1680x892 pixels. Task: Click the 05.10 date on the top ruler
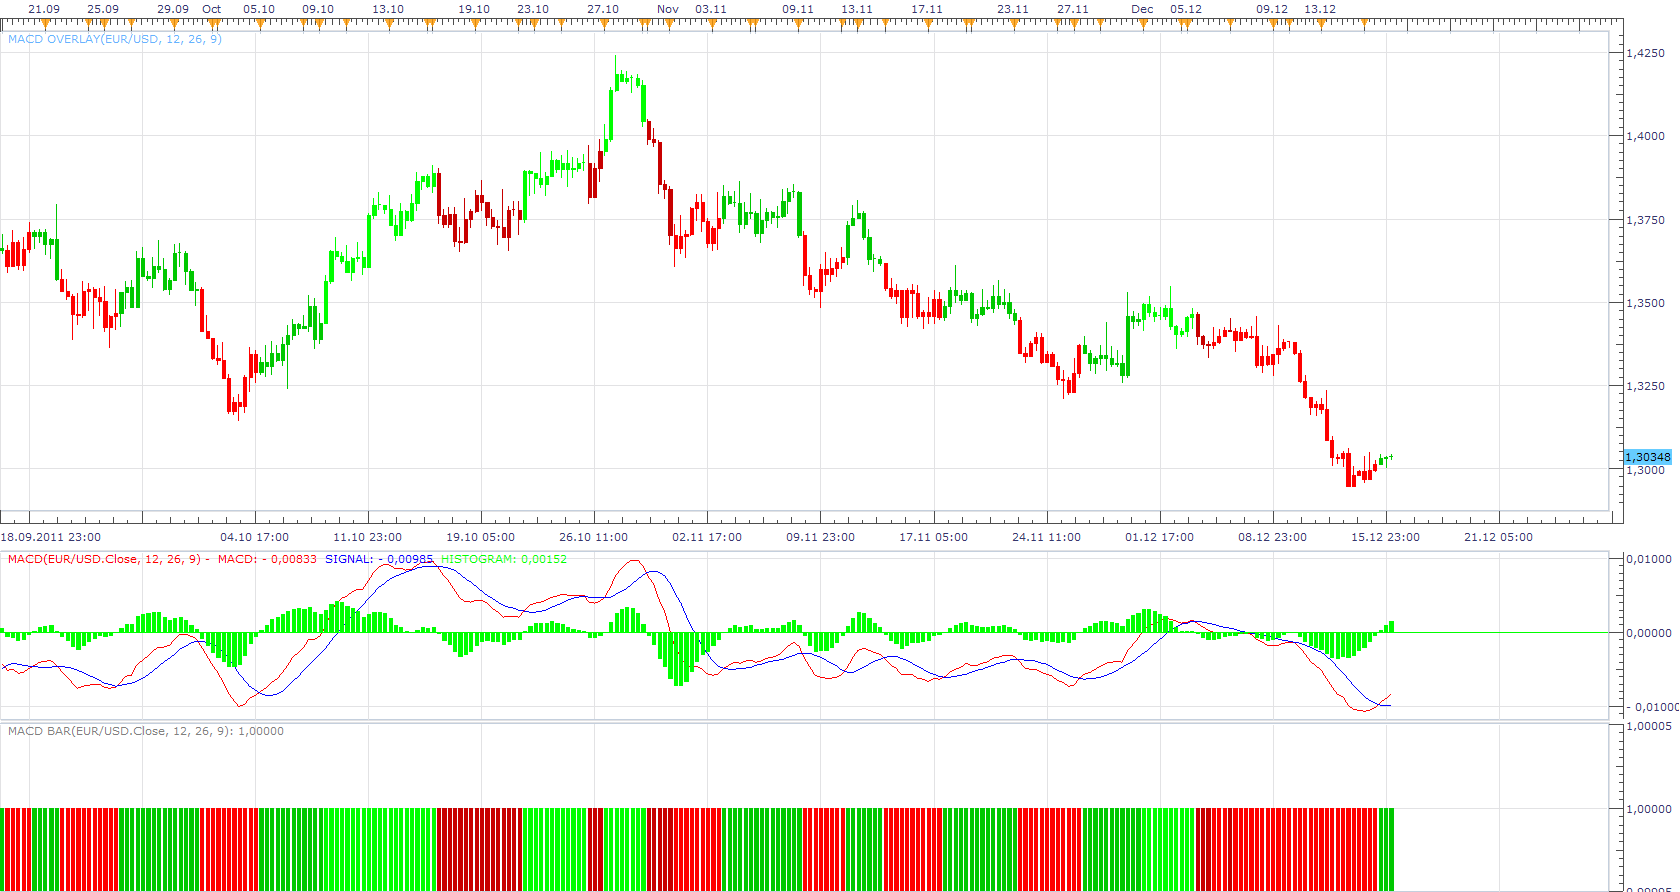[x=259, y=9]
